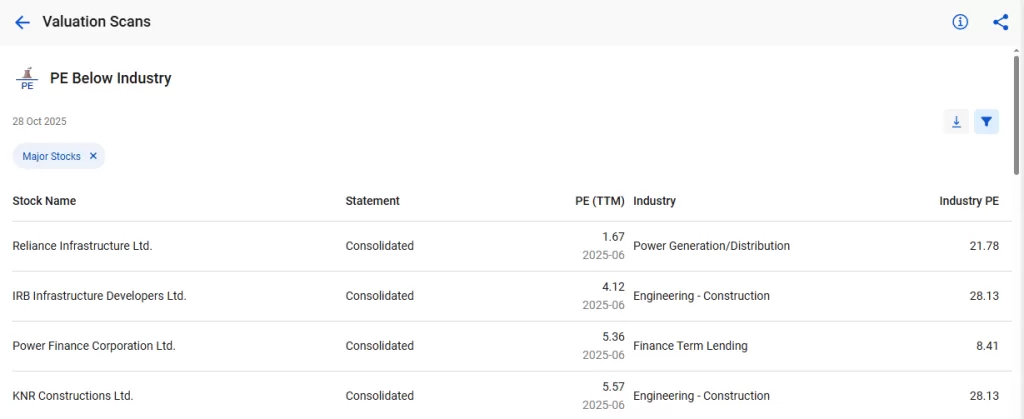The height and width of the screenshot is (419, 1024).
Task: Open the filter options
Action: pyautogui.click(x=986, y=121)
